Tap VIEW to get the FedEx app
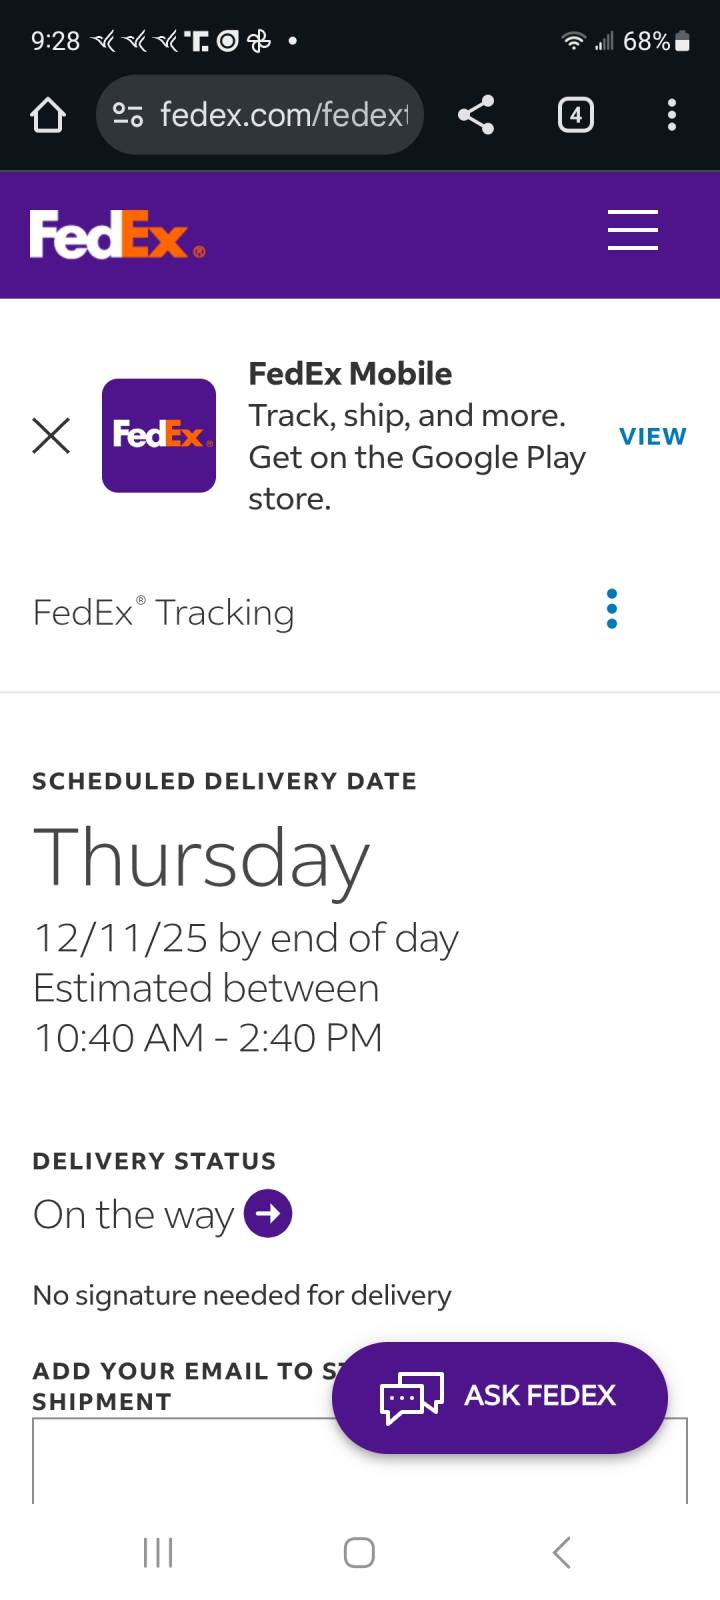This screenshot has height=1600, width=720. (652, 437)
